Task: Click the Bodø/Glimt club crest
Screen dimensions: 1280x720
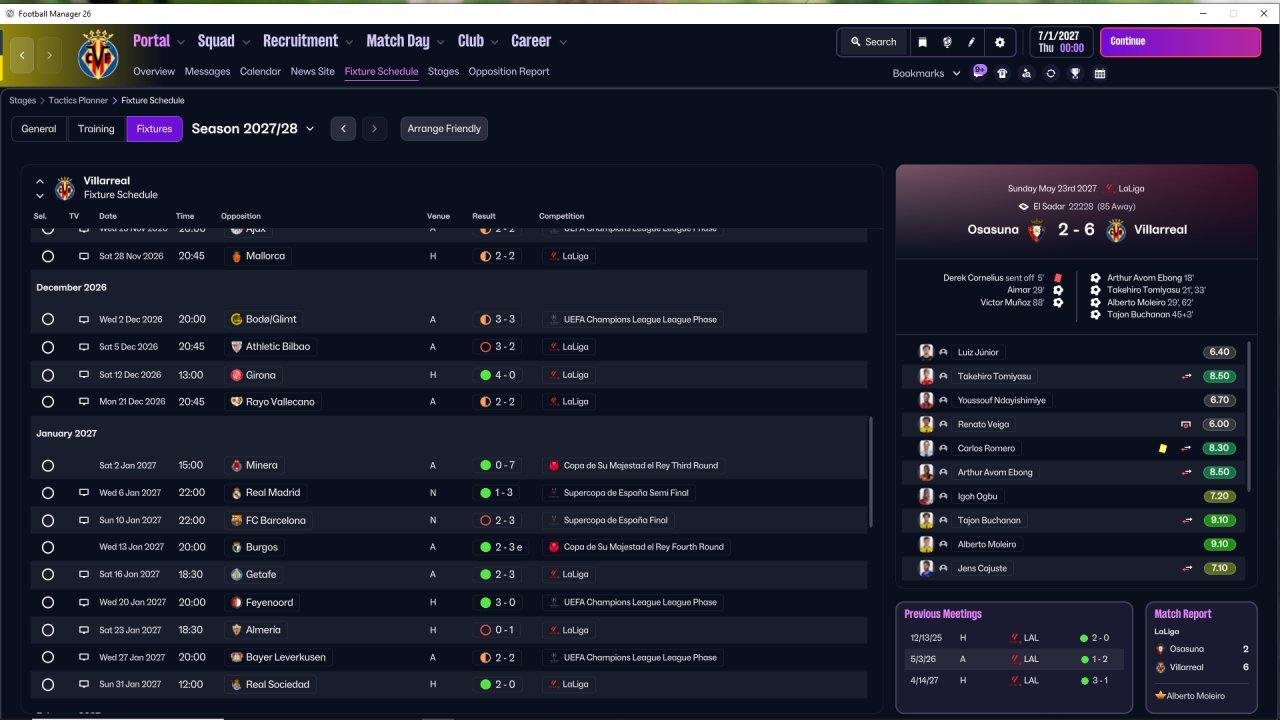Action: pyautogui.click(x=236, y=319)
